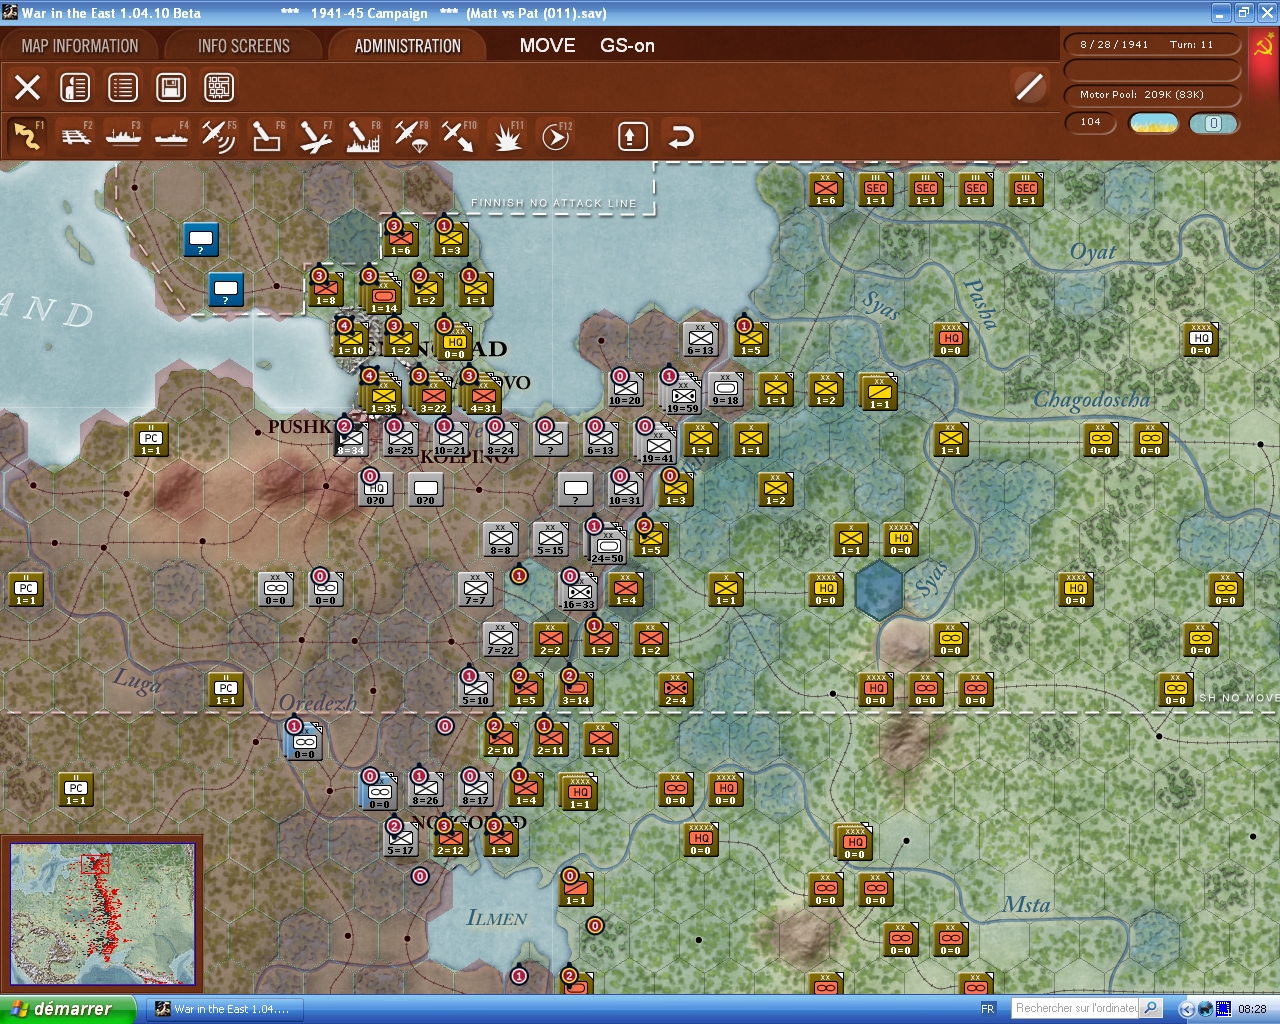1280x1024 pixels.
Task: Open the list report icon in the toolbar
Action: (x=123, y=88)
